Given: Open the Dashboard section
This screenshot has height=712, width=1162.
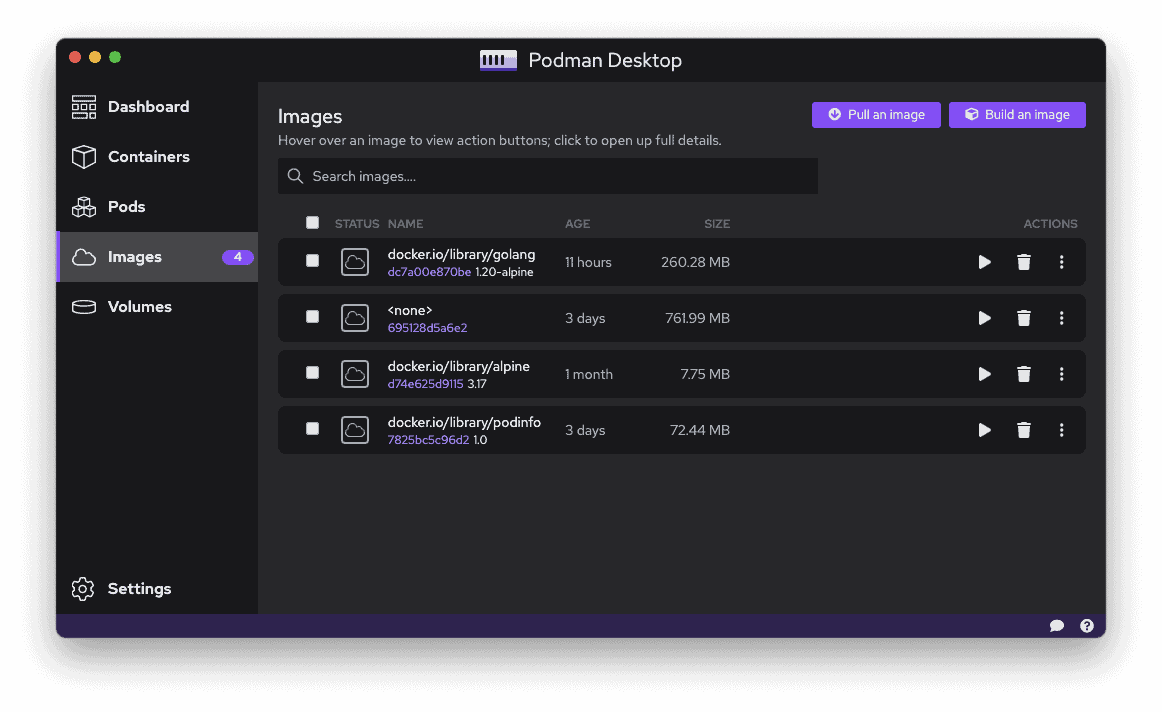Looking at the screenshot, I should tap(157, 107).
